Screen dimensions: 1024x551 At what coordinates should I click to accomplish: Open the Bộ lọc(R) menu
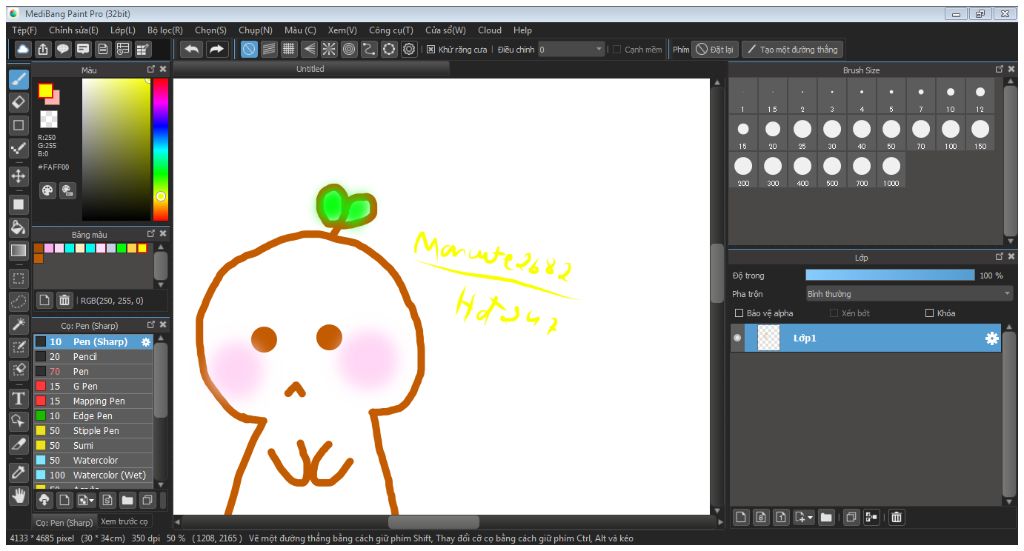[x=165, y=30]
